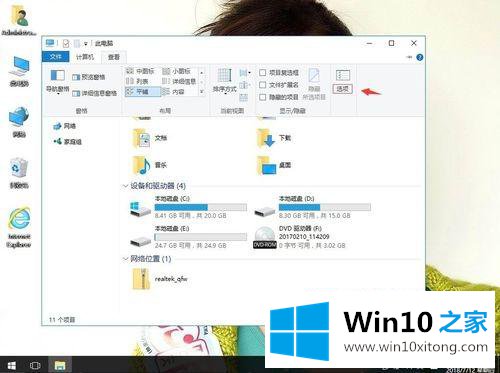This screenshot has height=373, width=500.
Task: Click the Internet Explorer desktop icon
Action: (19, 228)
